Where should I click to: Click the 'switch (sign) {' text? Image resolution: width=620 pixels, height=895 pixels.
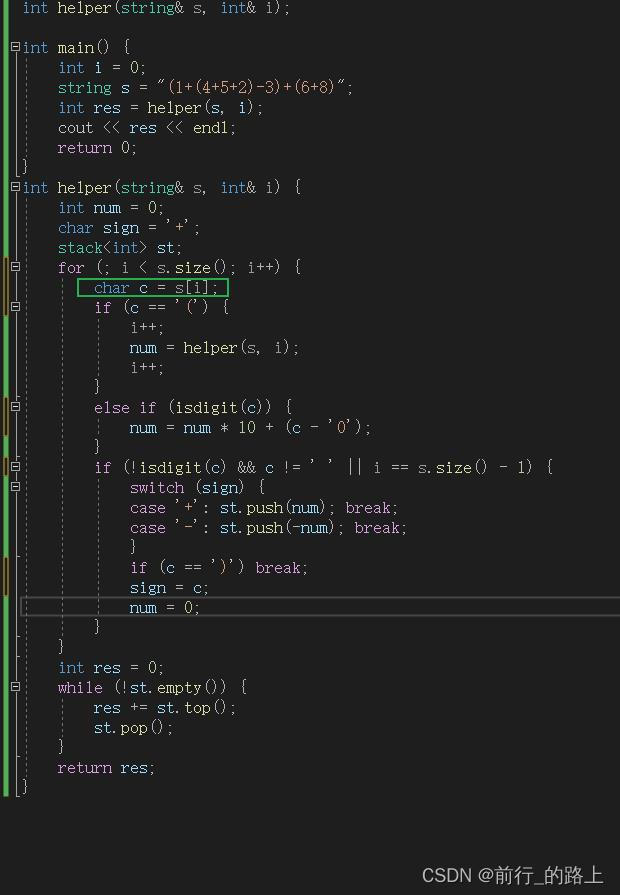click(198, 487)
